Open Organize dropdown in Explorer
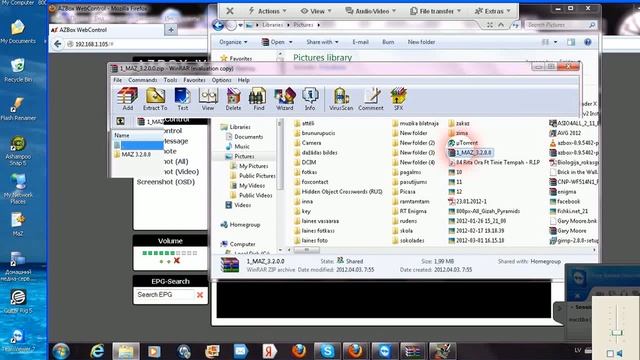The image size is (640, 360). (233, 42)
